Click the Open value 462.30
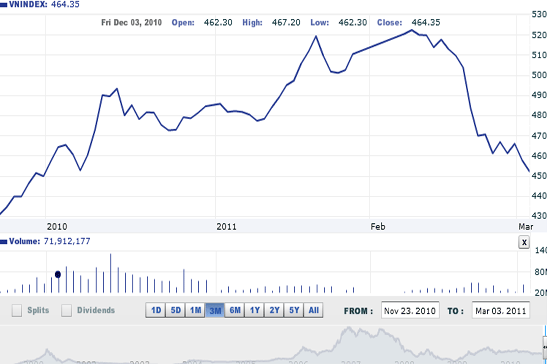Image resolution: width=550 pixels, height=364 pixels. coord(218,22)
